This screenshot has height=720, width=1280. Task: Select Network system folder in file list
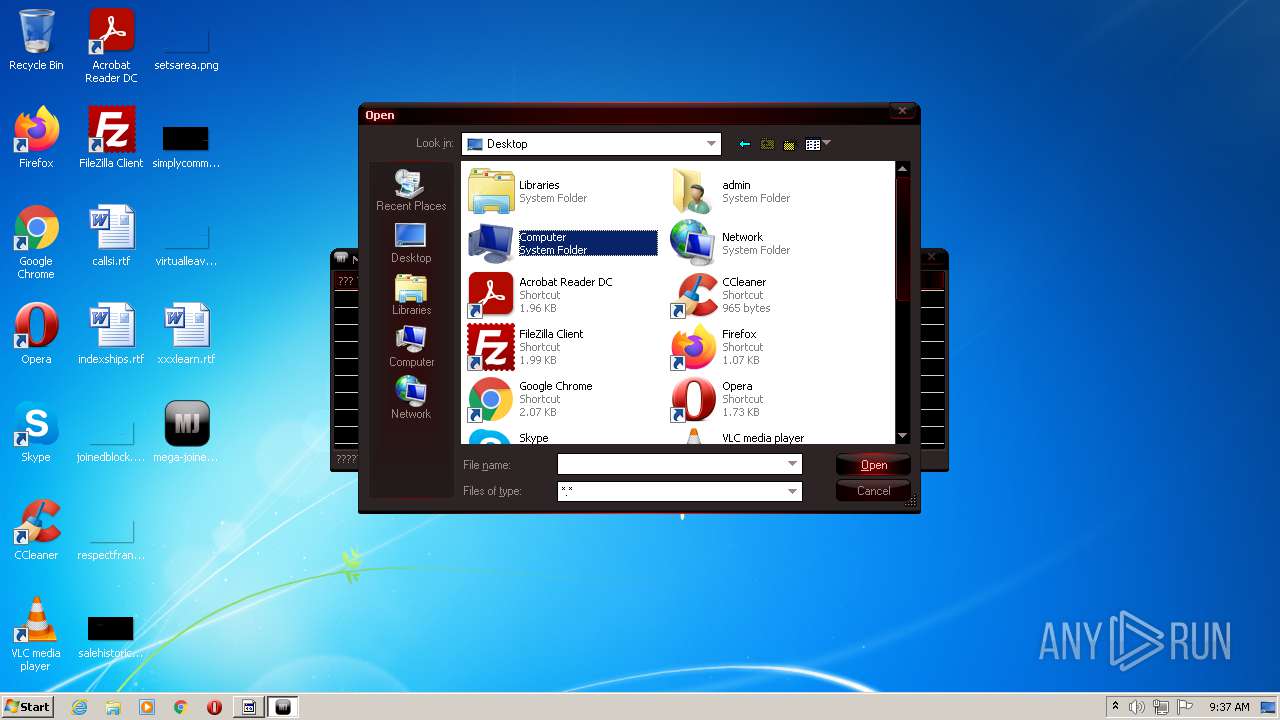point(766,243)
